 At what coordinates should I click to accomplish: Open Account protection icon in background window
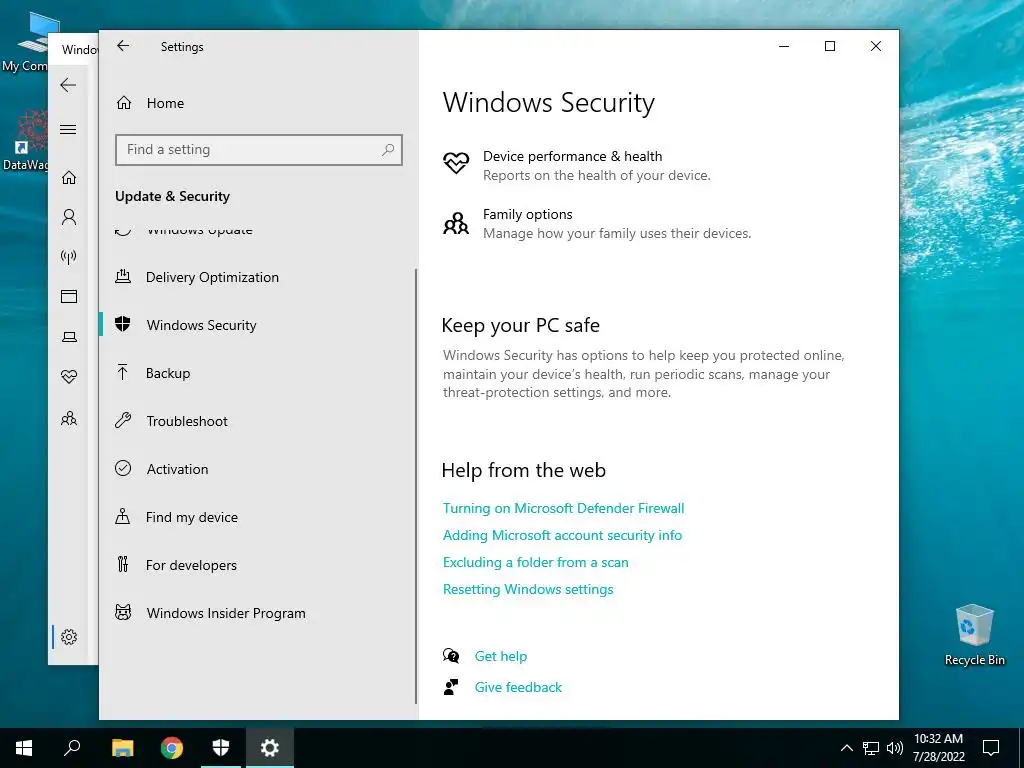tap(69, 217)
